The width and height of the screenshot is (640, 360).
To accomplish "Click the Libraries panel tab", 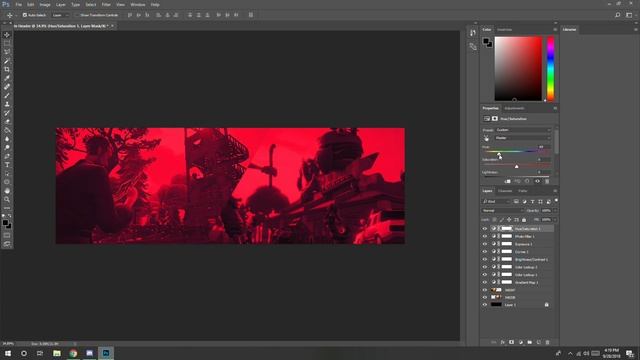I will click(569, 30).
